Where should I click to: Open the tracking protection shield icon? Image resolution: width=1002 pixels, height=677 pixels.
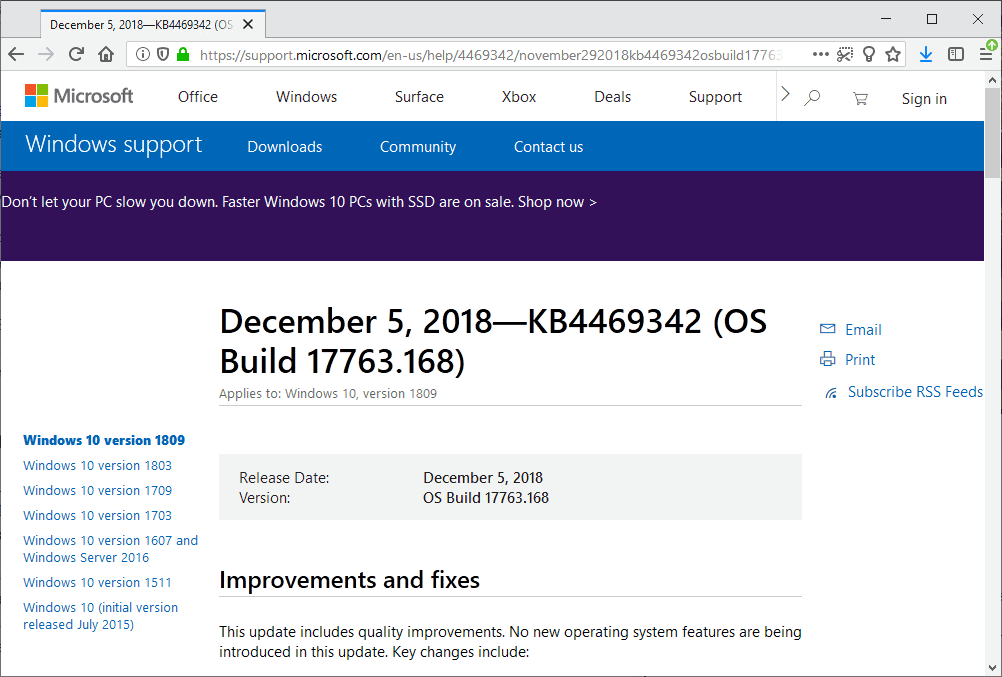click(x=163, y=54)
